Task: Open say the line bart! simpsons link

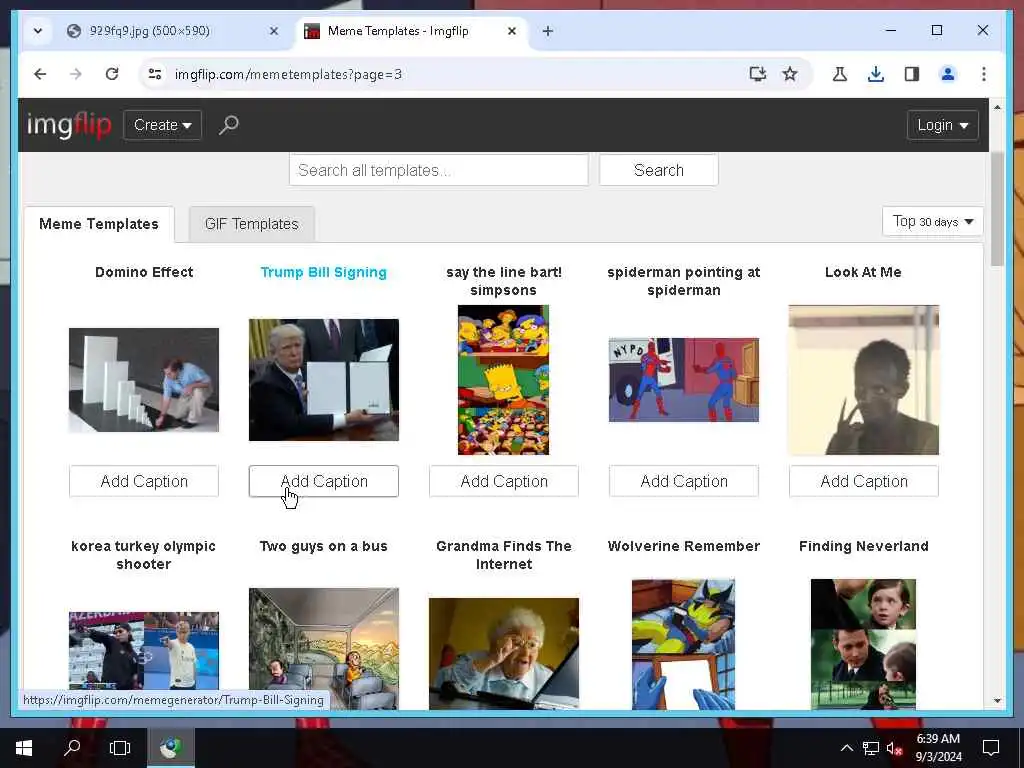Action: click(x=504, y=281)
